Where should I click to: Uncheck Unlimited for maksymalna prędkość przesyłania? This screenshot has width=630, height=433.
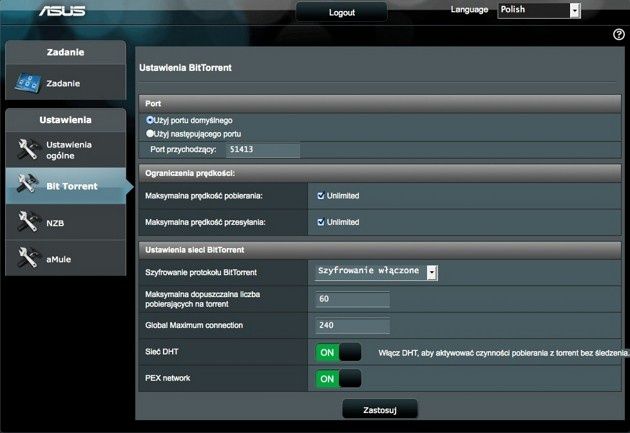pos(321,222)
